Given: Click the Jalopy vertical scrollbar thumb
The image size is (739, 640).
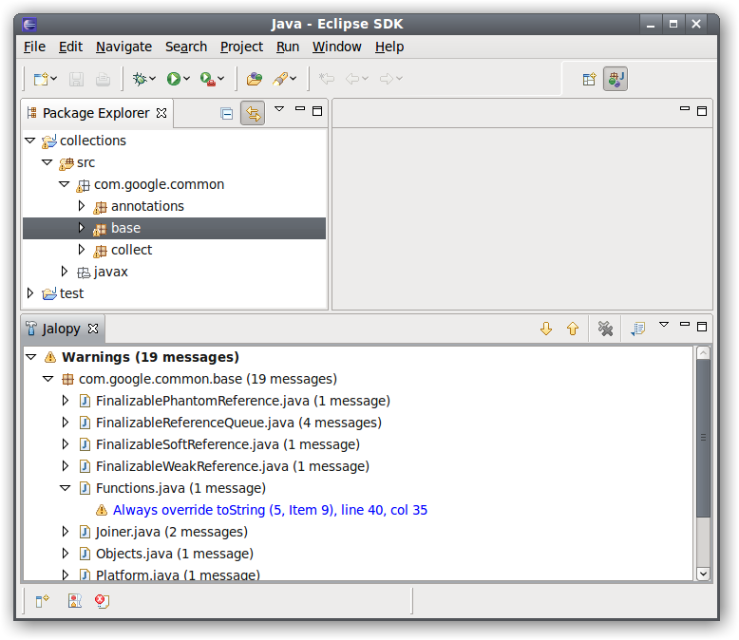Looking at the screenshot, I should pyautogui.click(x=703, y=437).
